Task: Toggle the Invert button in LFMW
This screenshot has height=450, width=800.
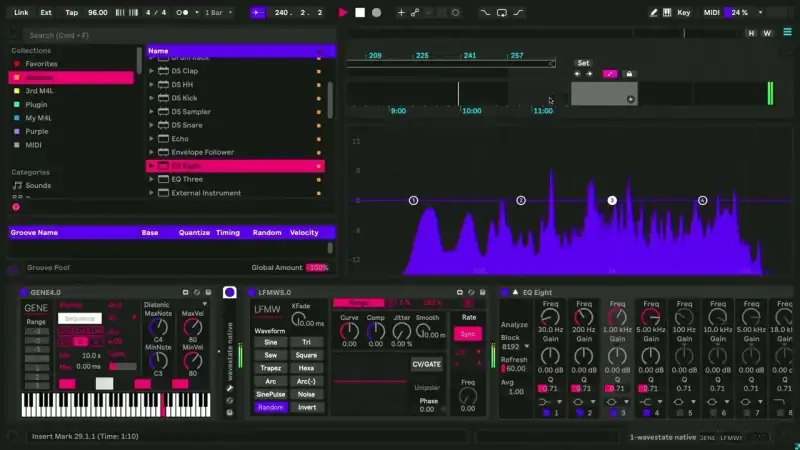Action: click(307, 407)
